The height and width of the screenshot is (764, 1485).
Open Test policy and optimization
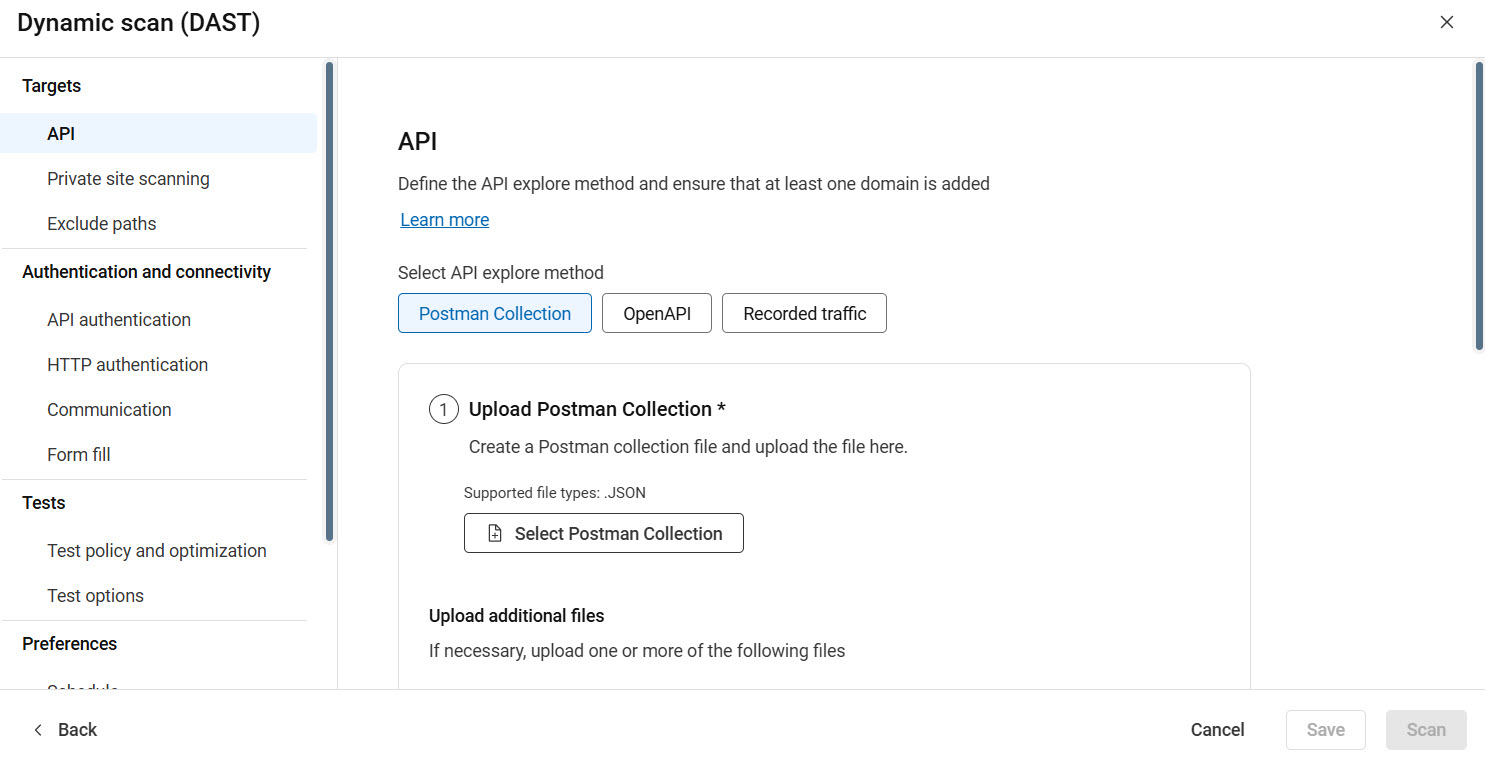click(x=156, y=550)
